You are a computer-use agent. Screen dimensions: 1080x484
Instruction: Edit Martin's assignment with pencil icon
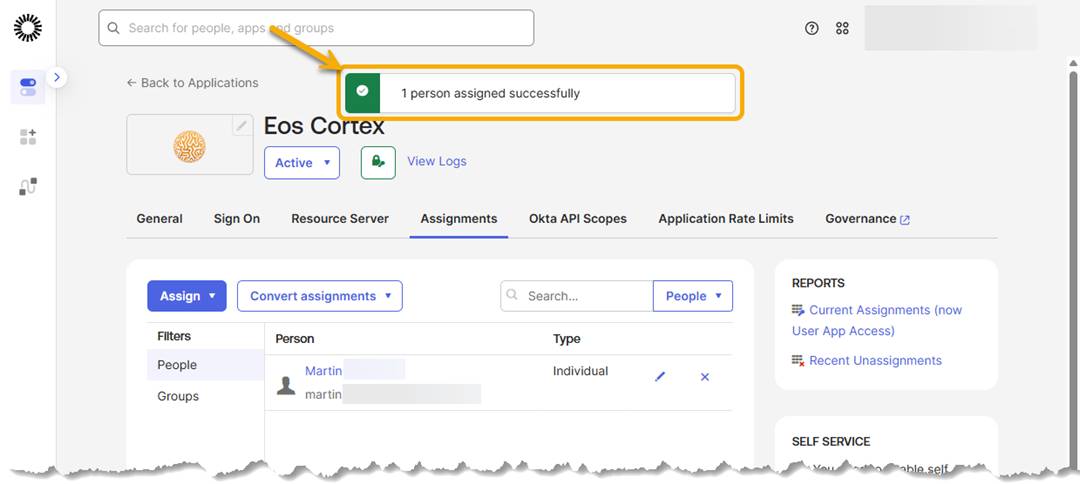(660, 377)
